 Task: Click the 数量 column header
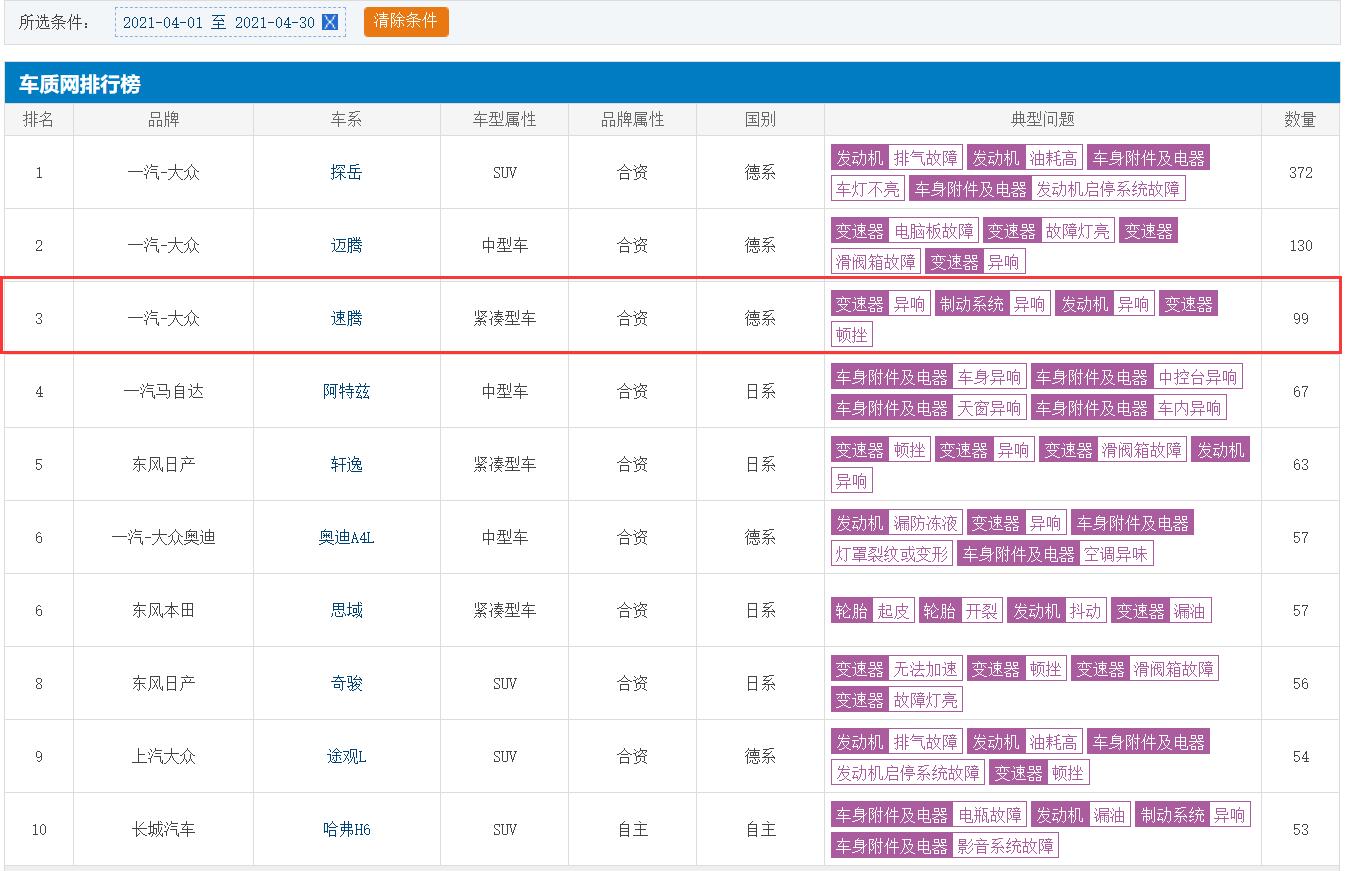1300,120
